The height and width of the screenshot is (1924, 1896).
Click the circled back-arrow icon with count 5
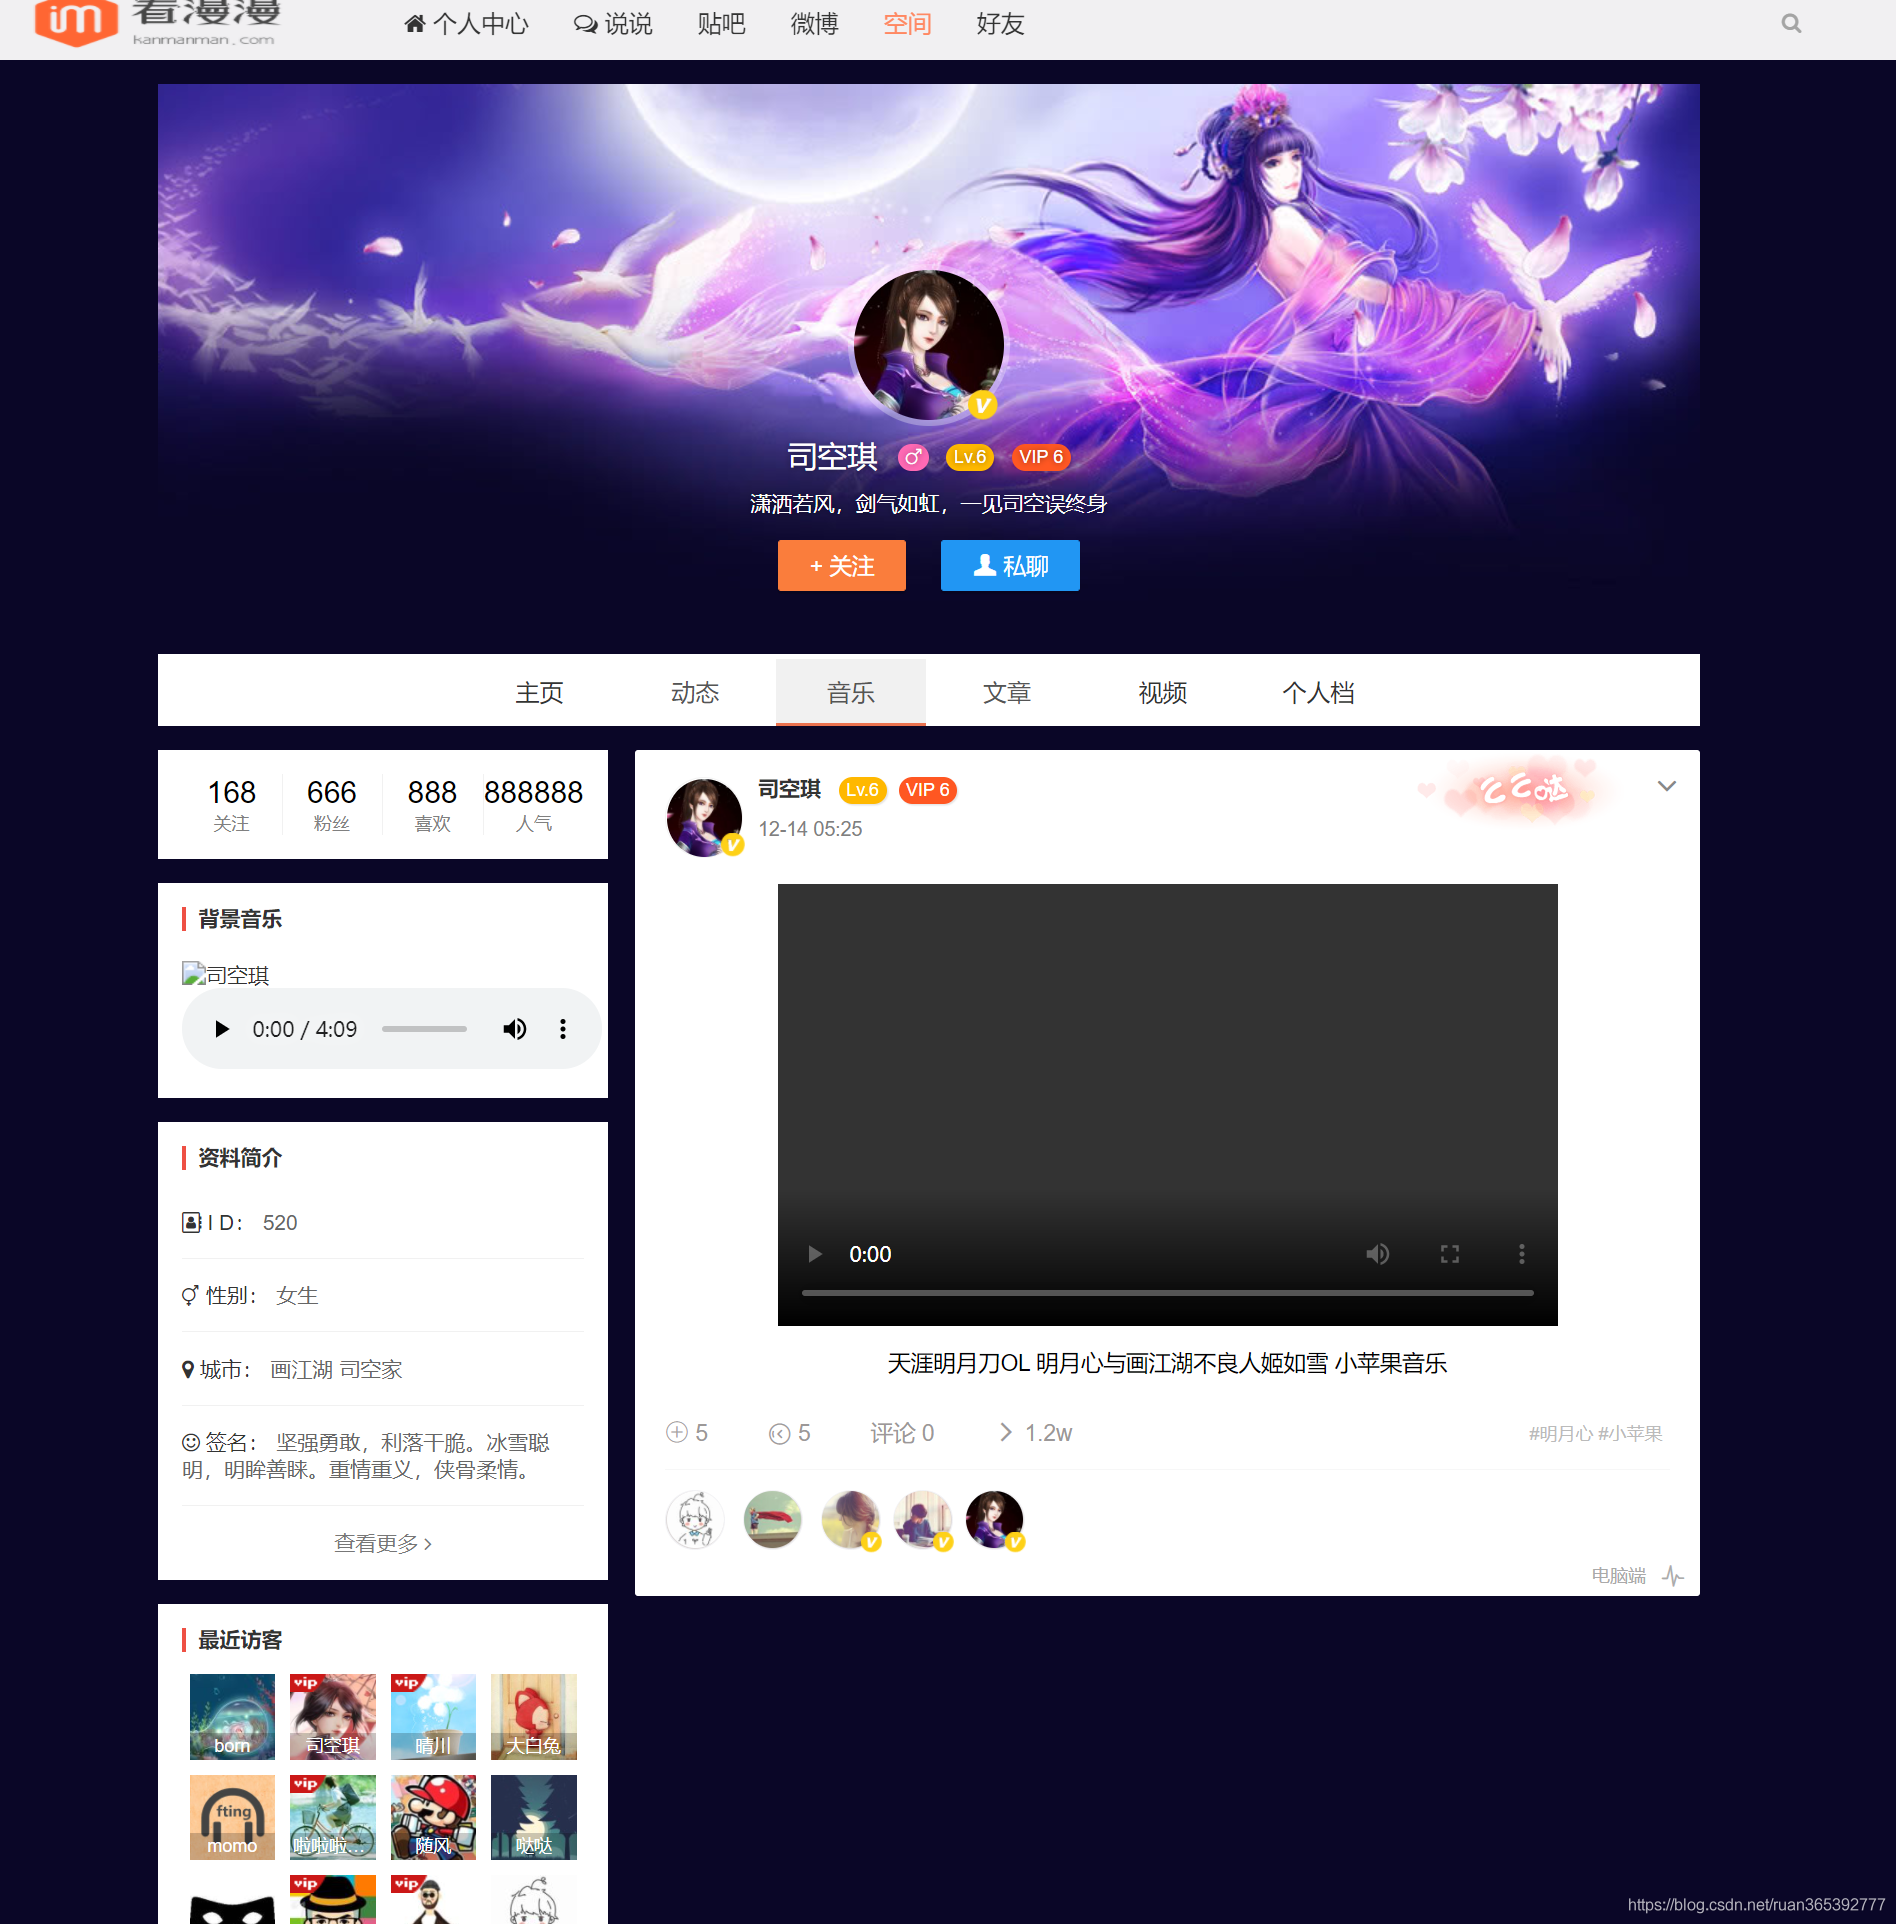(x=779, y=1433)
